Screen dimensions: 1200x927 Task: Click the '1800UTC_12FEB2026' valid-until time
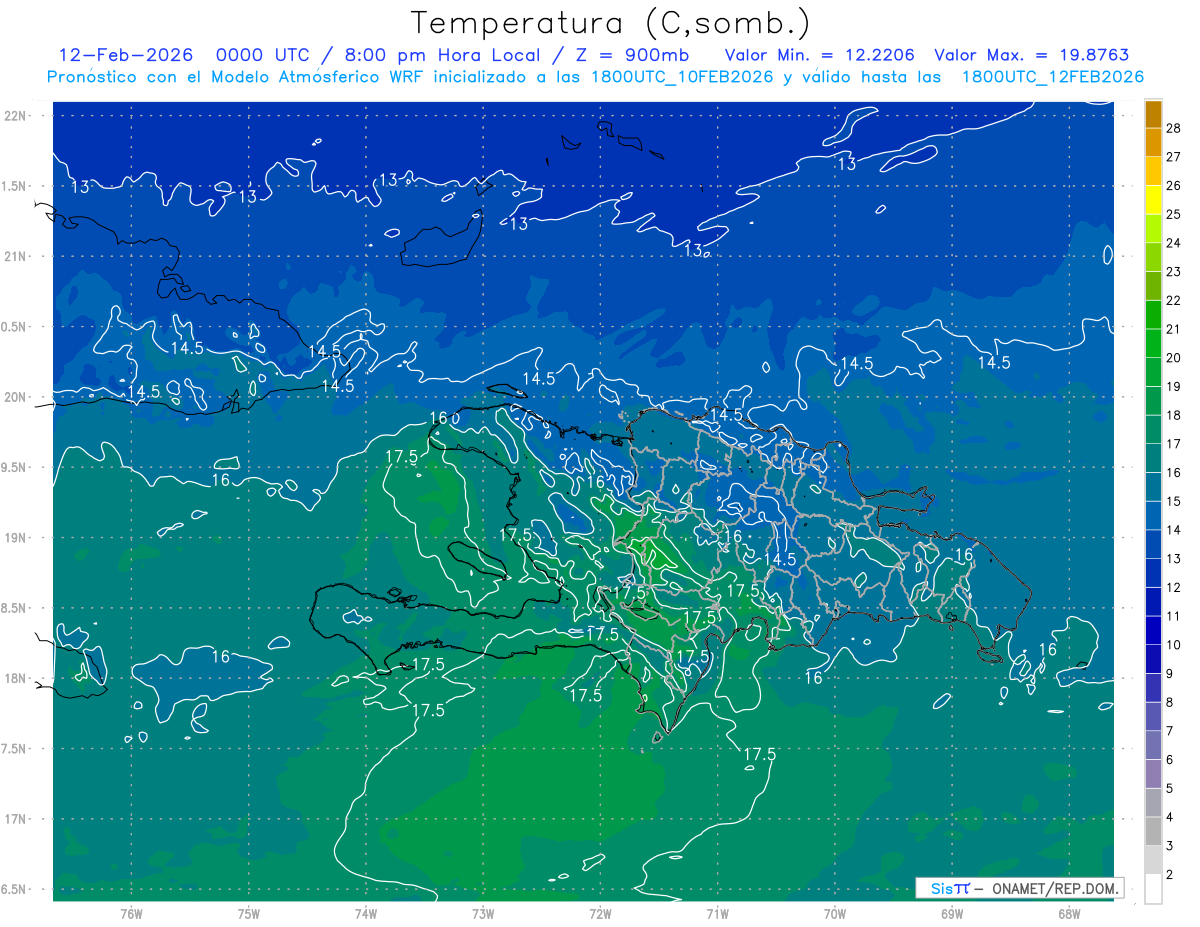pyautogui.click(x=1053, y=77)
